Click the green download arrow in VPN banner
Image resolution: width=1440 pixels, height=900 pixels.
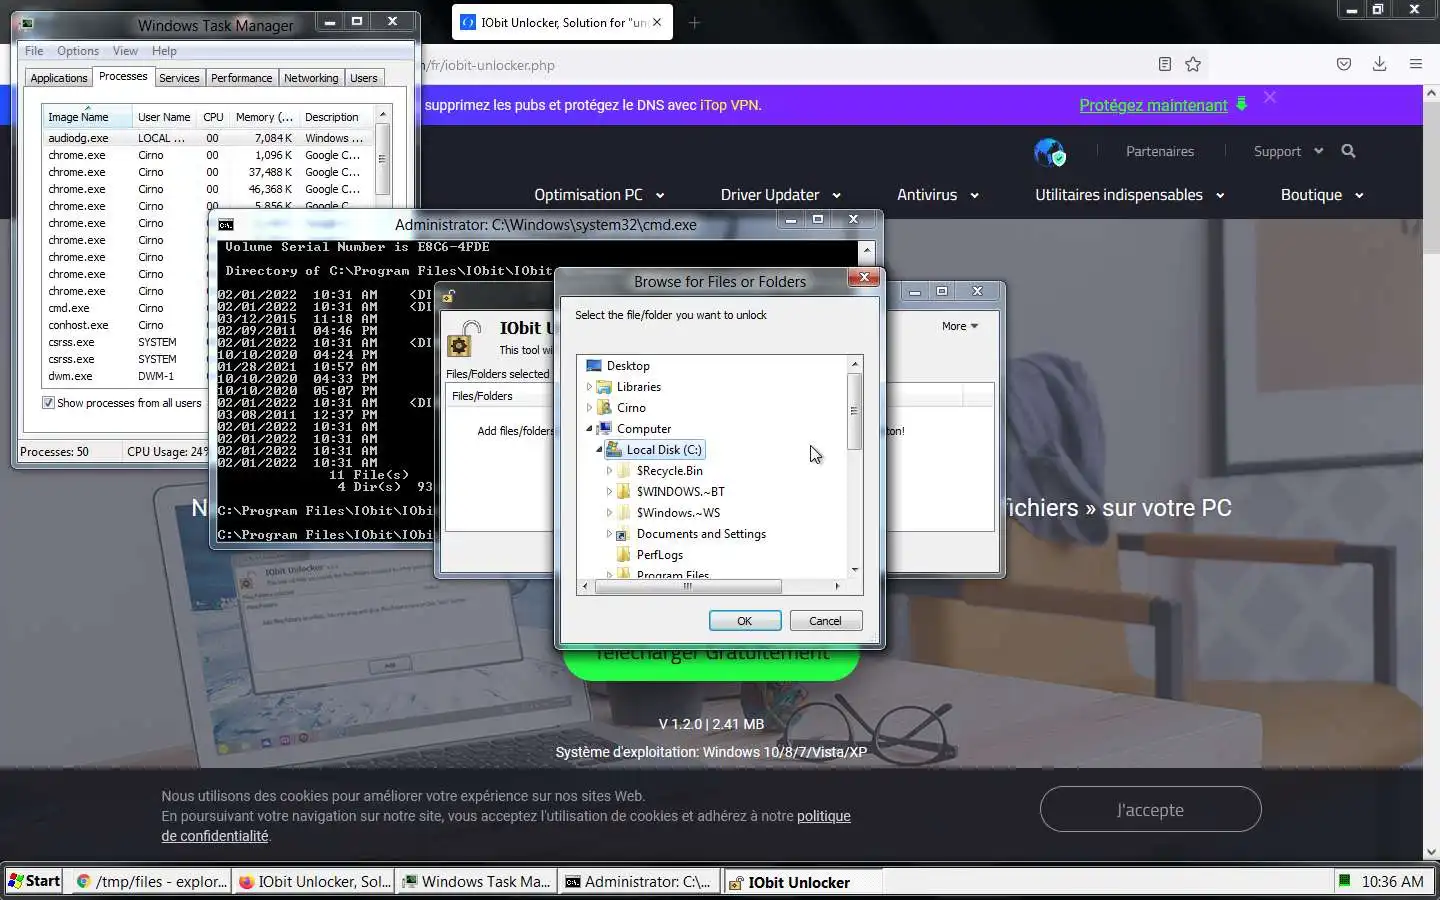coord(1241,104)
